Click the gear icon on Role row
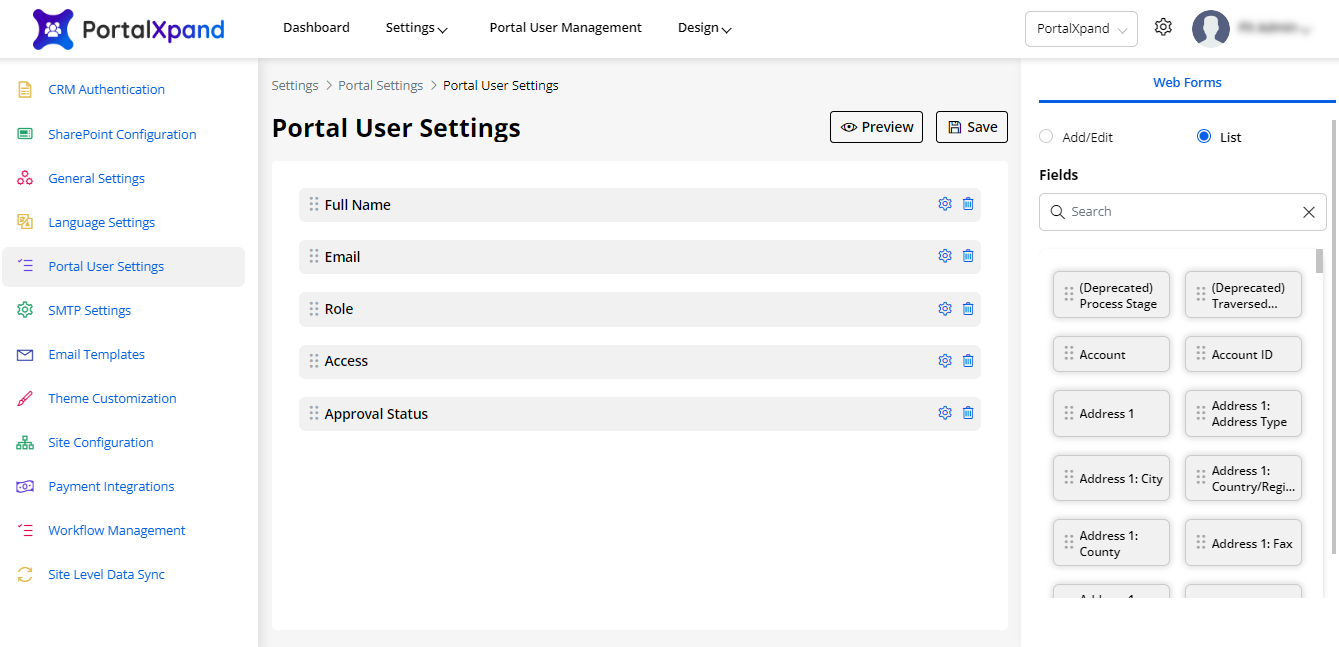The height and width of the screenshot is (647, 1339). 944,308
